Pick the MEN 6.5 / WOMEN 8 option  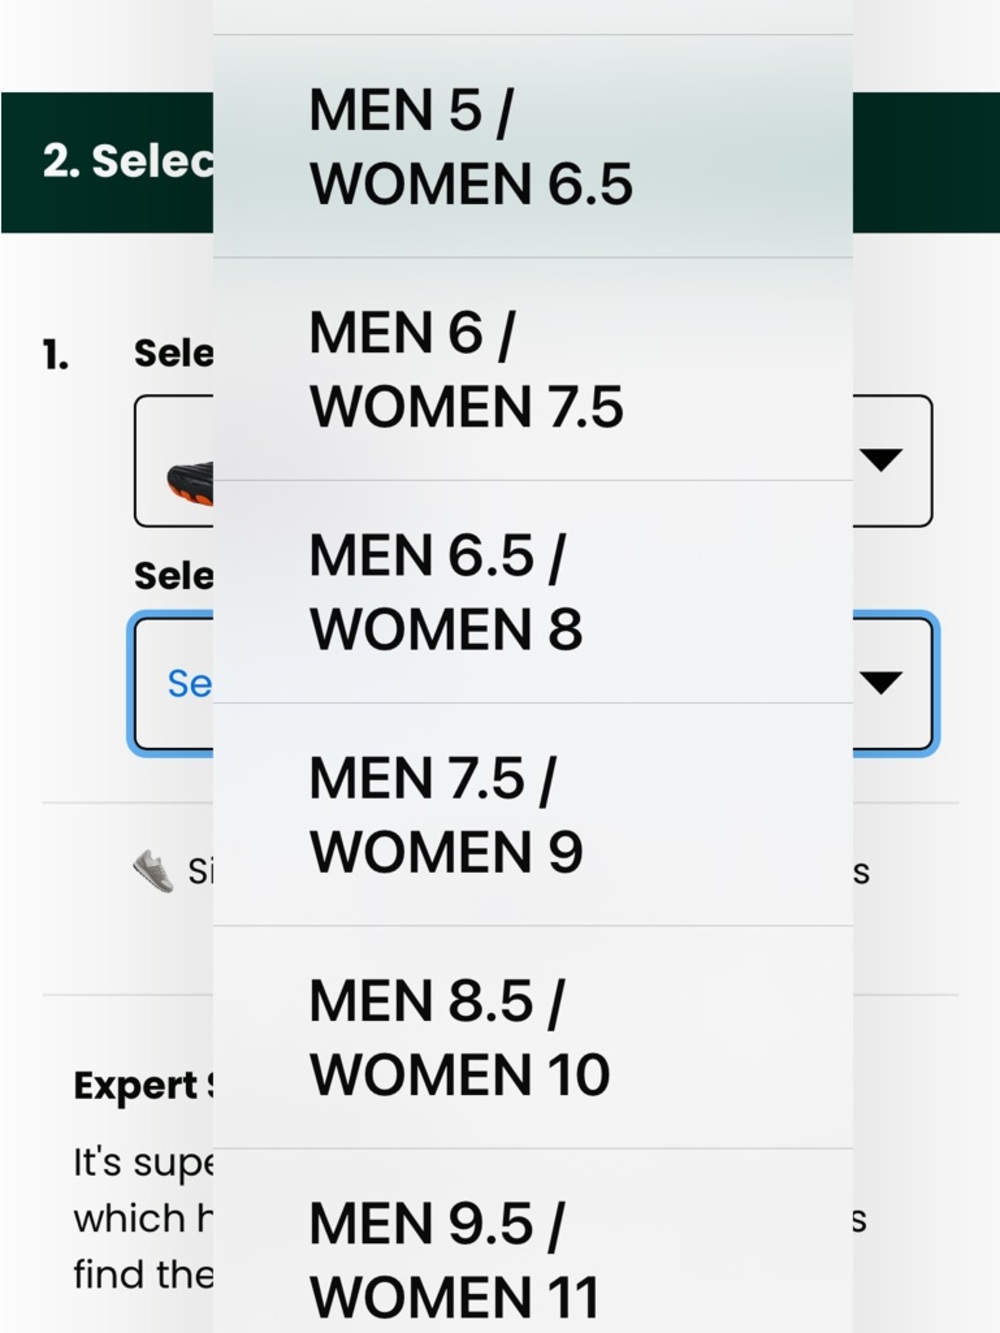coord(533,592)
